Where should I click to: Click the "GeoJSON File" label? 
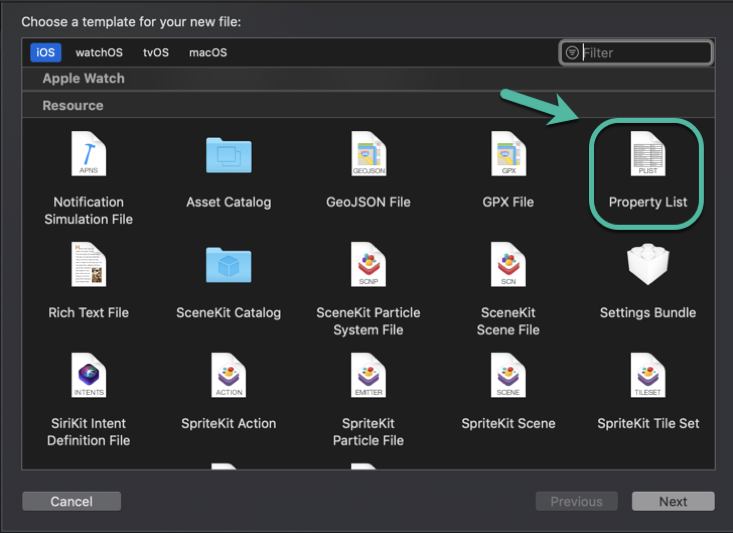click(368, 202)
